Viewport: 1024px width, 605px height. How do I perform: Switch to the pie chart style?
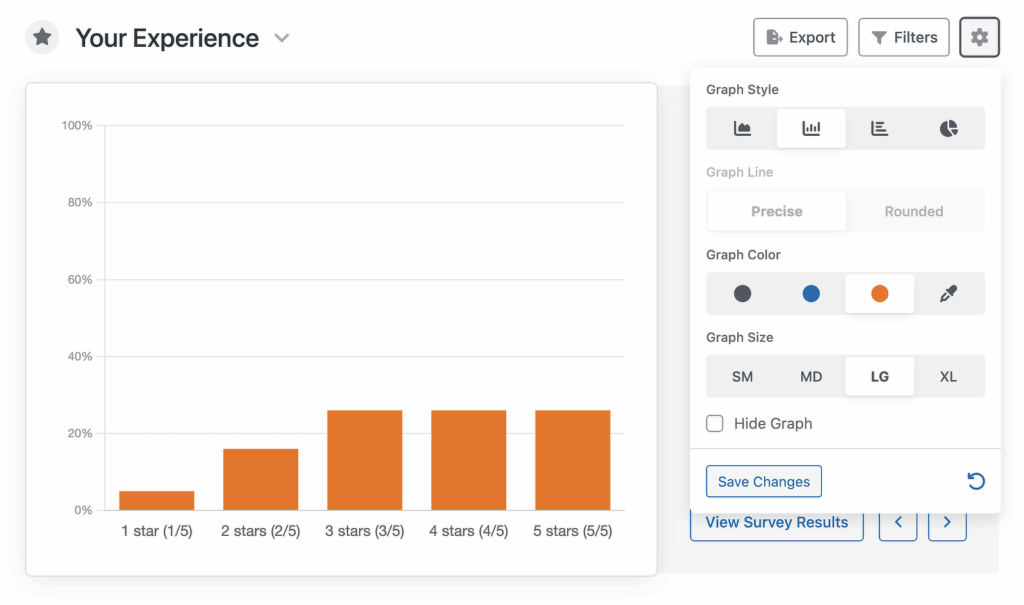(x=948, y=128)
